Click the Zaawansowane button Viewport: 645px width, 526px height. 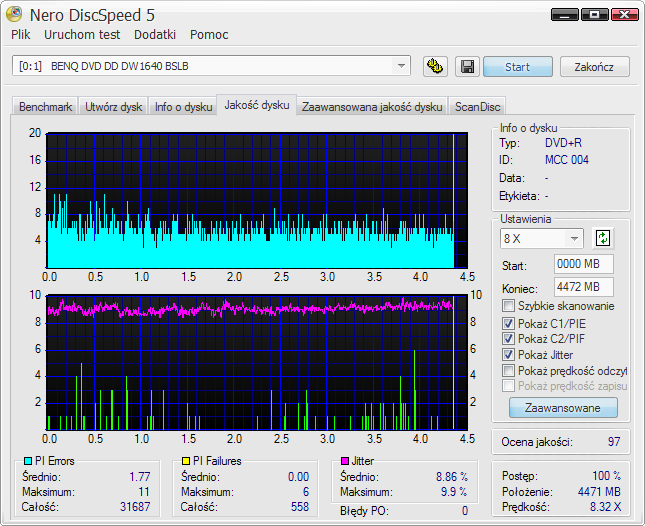tap(563, 408)
